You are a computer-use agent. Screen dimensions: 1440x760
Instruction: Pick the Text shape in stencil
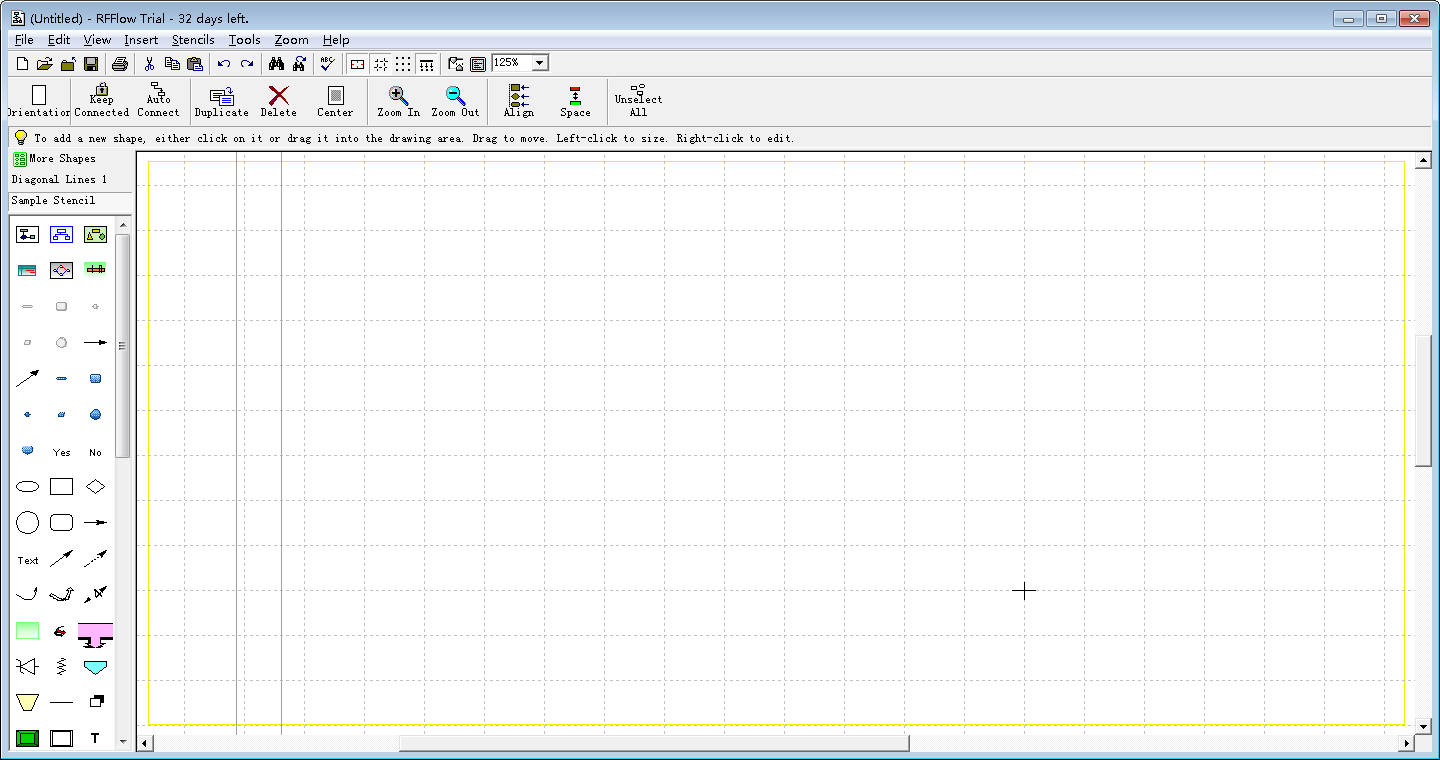click(x=28, y=560)
